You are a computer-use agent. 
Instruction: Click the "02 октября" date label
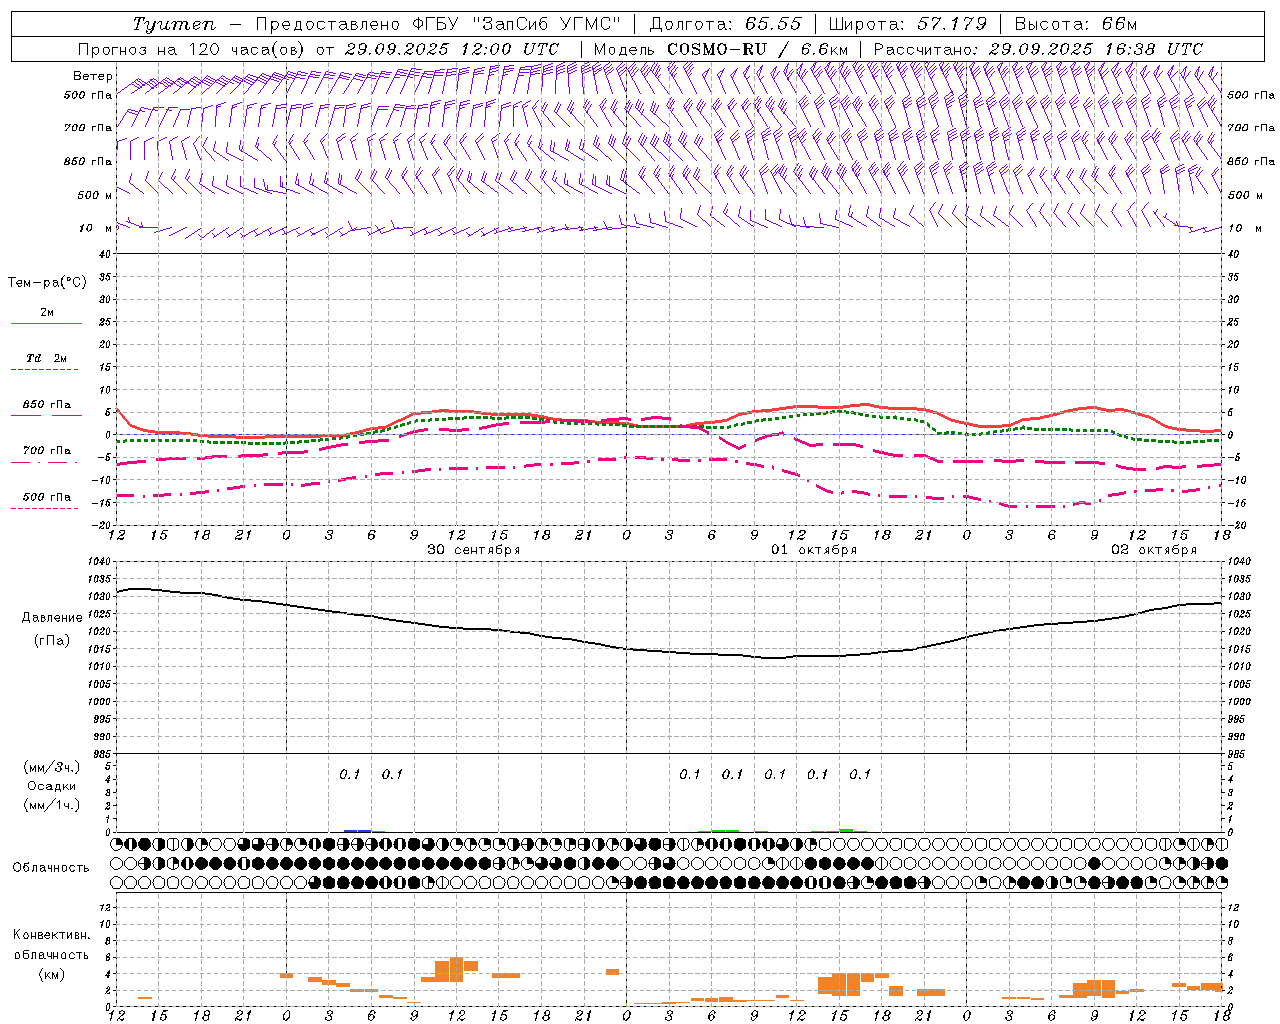[1153, 550]
